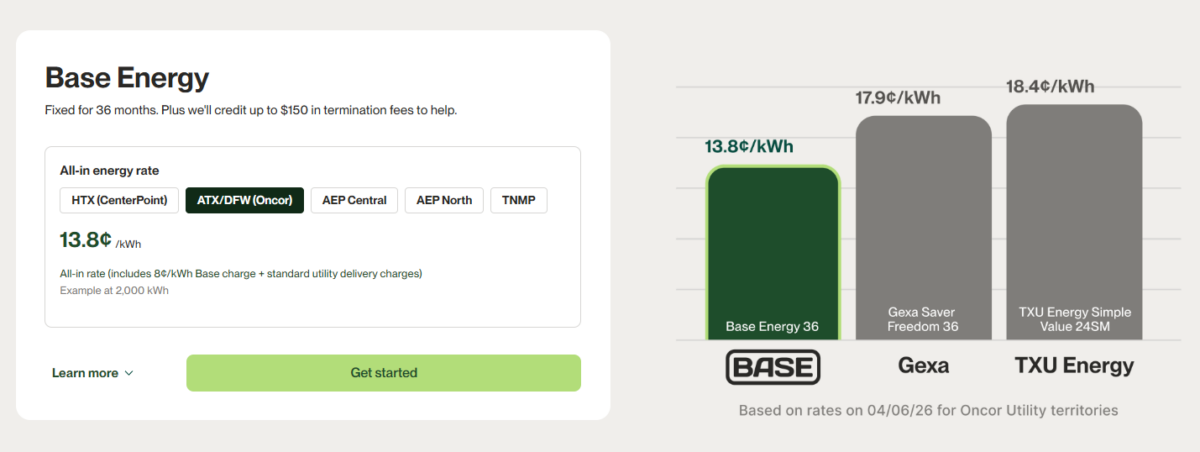Expand the Learn more section
Screen dimensions: 1200x452
(92, 373)
